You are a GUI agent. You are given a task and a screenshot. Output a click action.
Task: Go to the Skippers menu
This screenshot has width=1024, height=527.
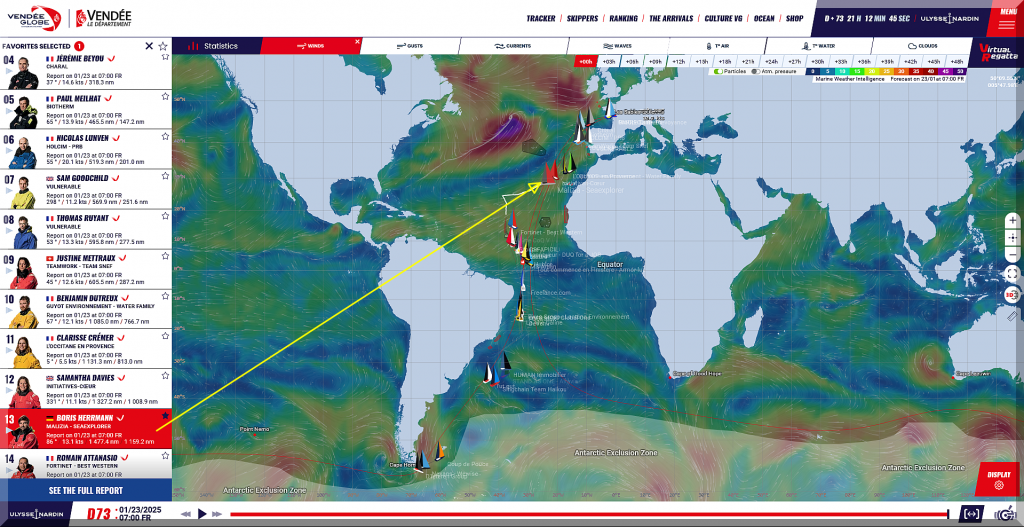(x=582, y=18)
